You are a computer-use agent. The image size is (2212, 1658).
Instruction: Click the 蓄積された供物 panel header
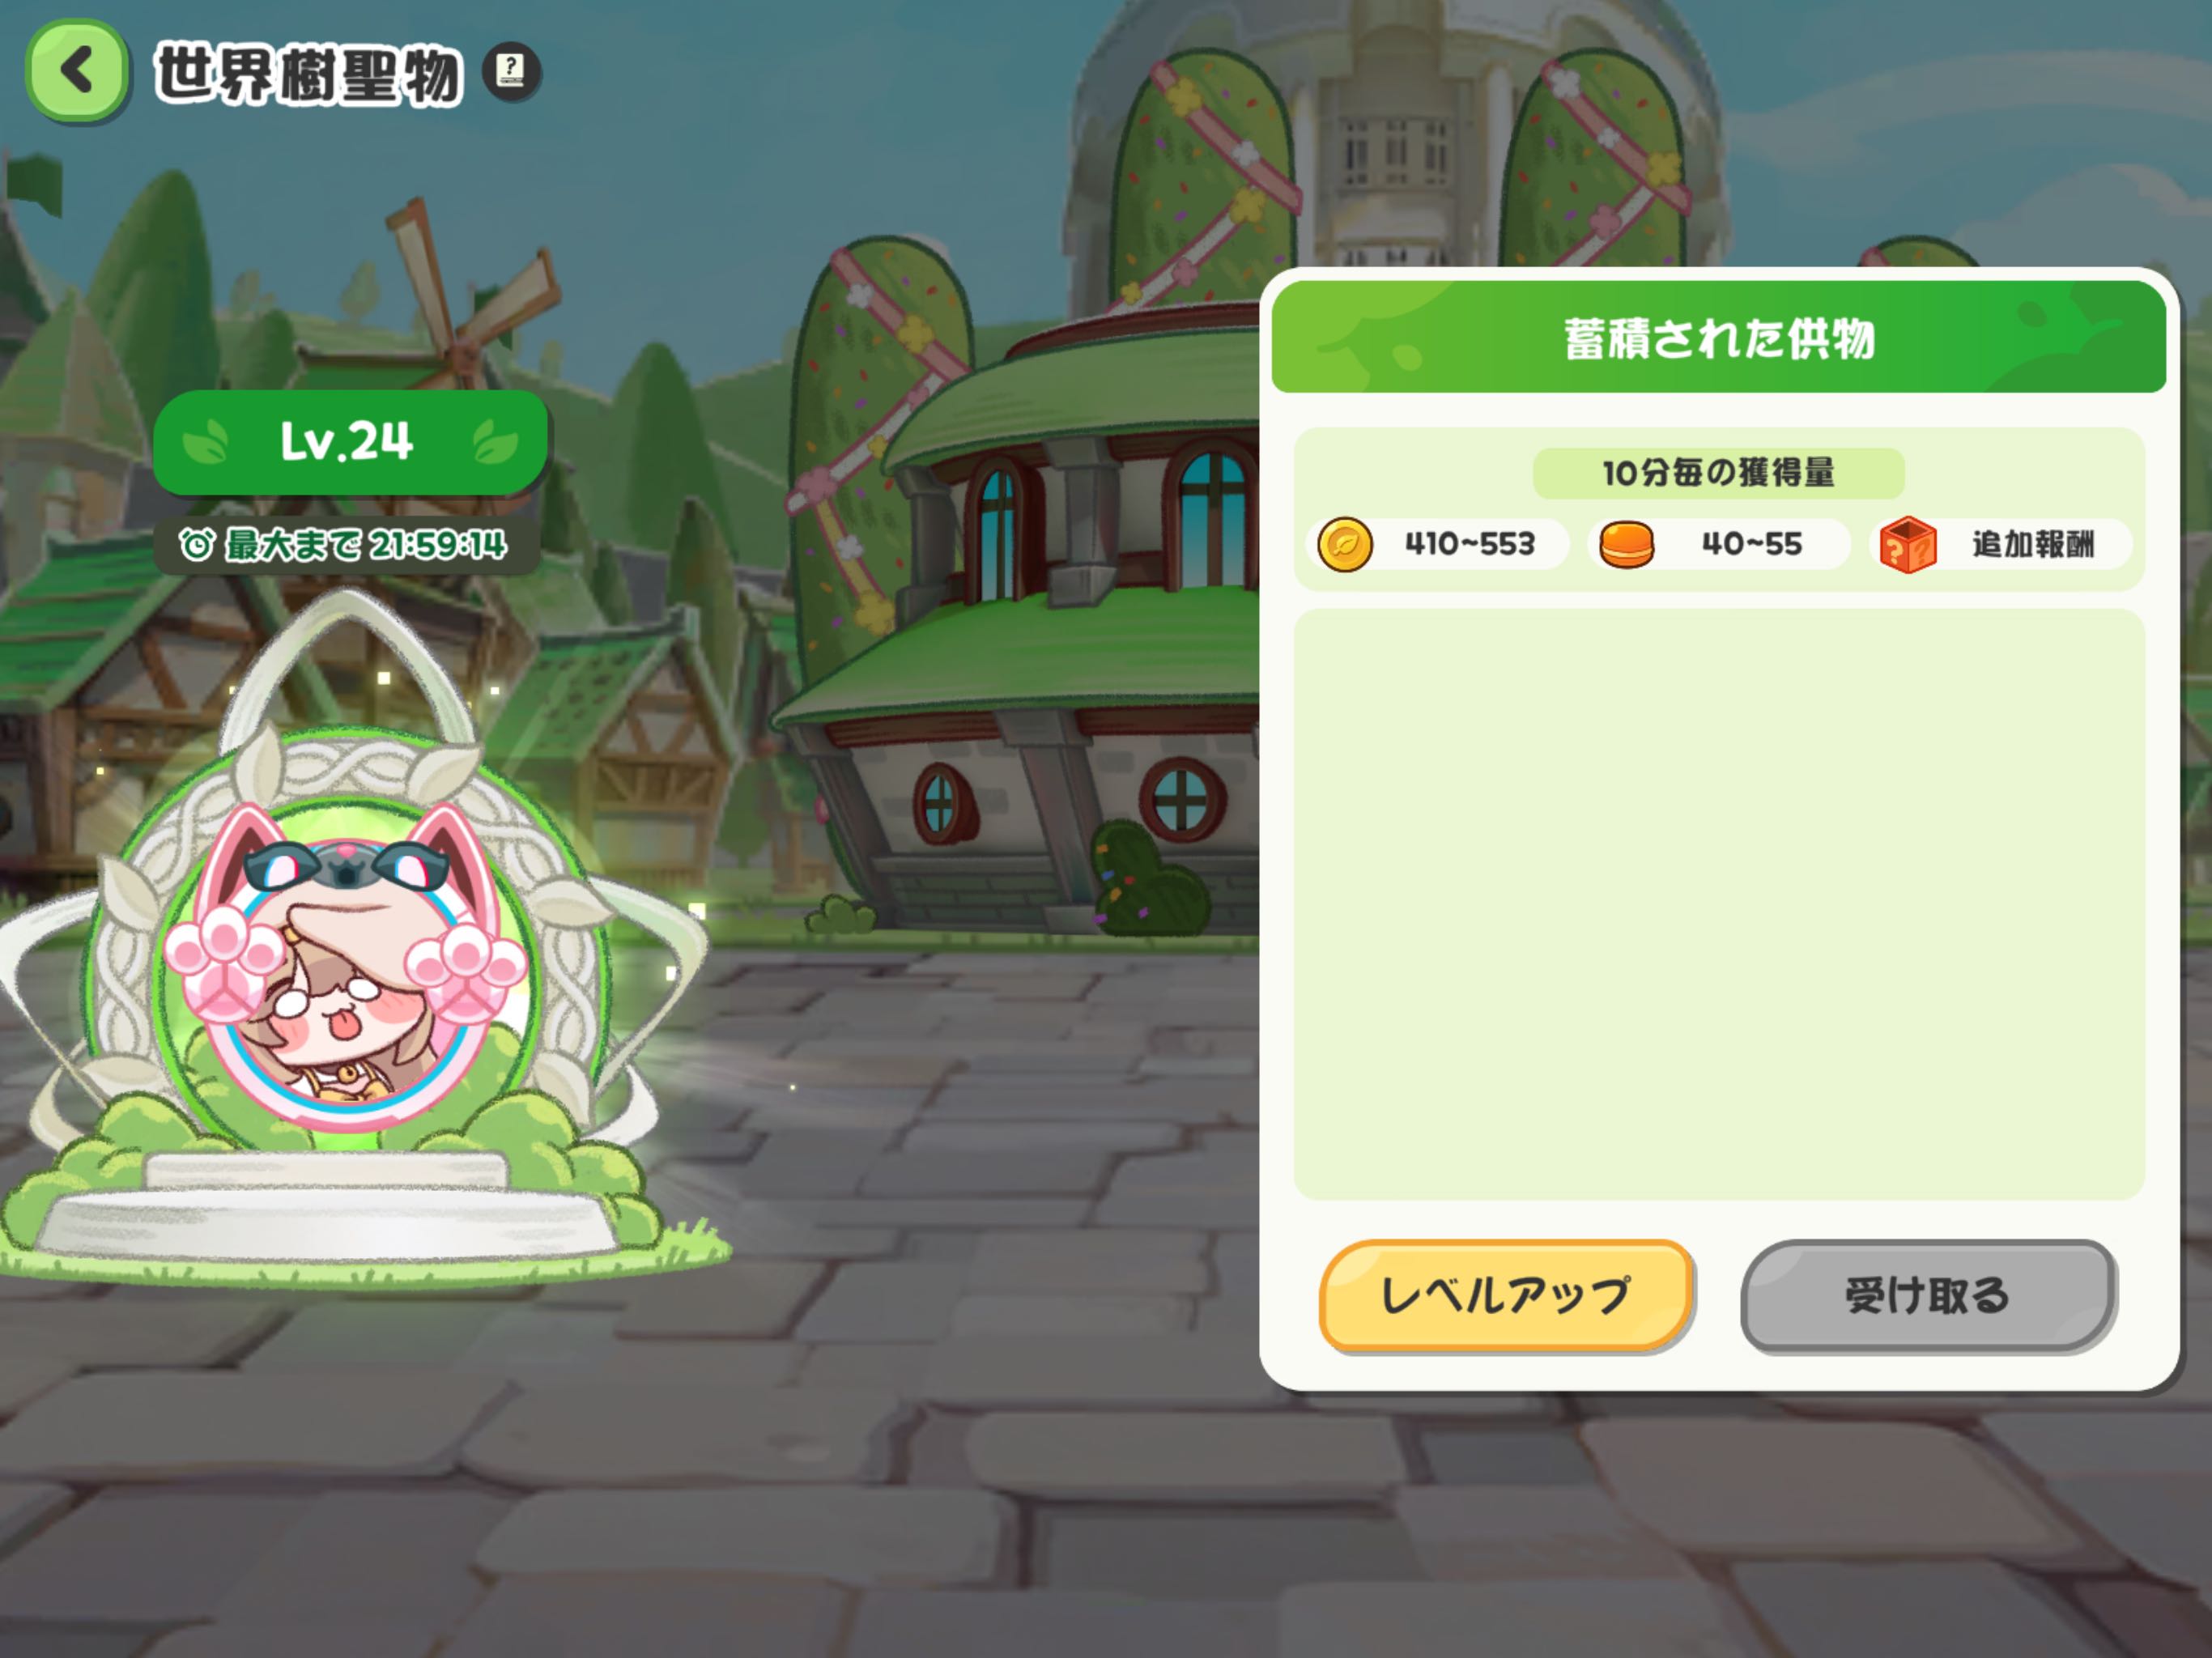click(x=1718, y=337)
